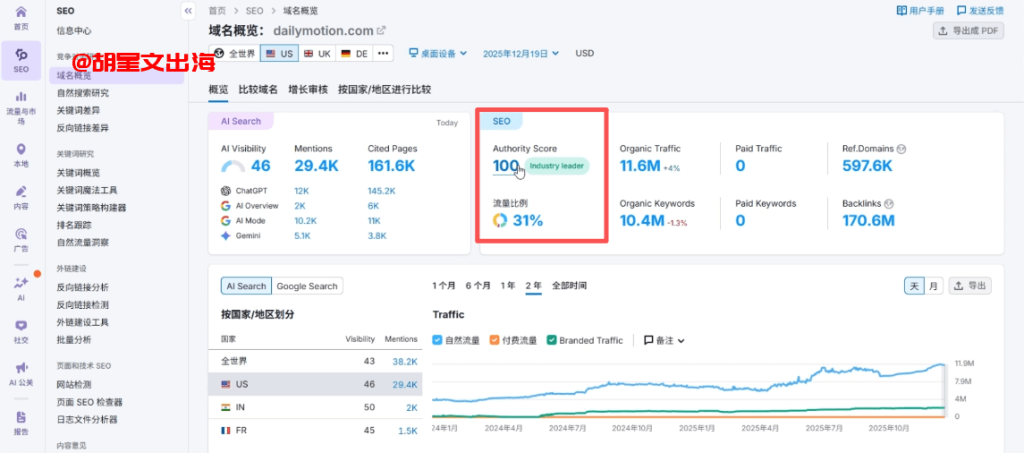
Task: Select the 全世界 worldwide database button
Action: click(234, 54)
